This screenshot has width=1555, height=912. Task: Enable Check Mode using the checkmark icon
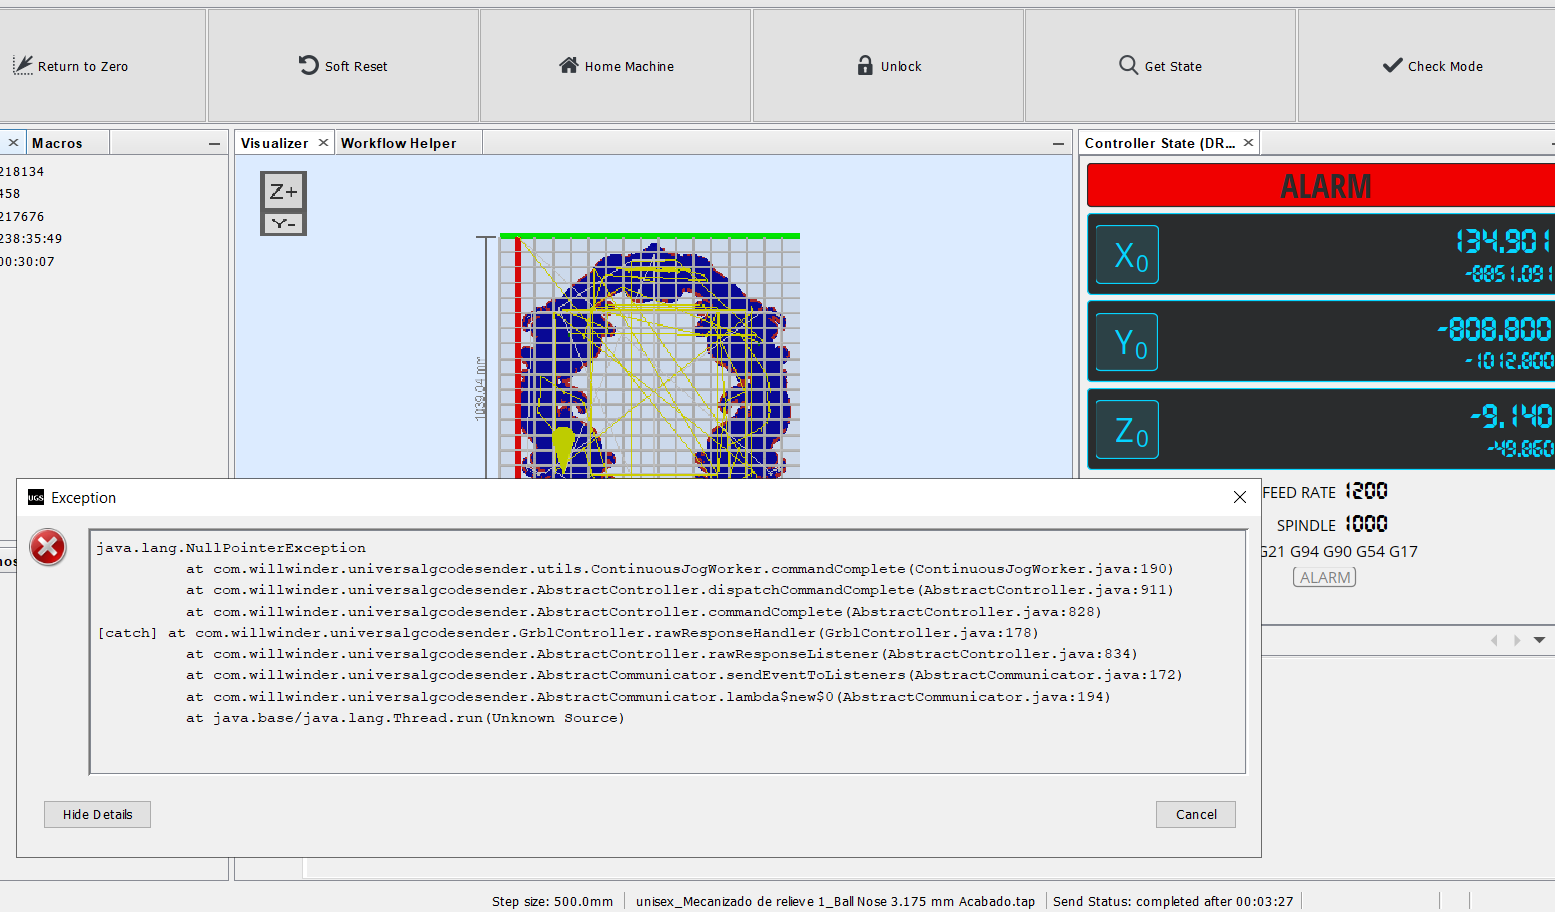pyautogui.click(x=1392, y=65)
